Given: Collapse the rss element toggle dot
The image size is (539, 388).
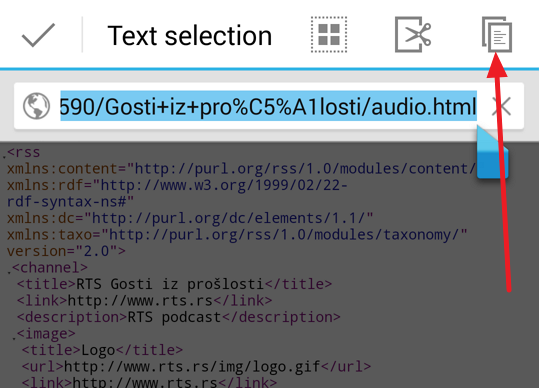Looking at the screenshot, I should [x=4, y=156].
